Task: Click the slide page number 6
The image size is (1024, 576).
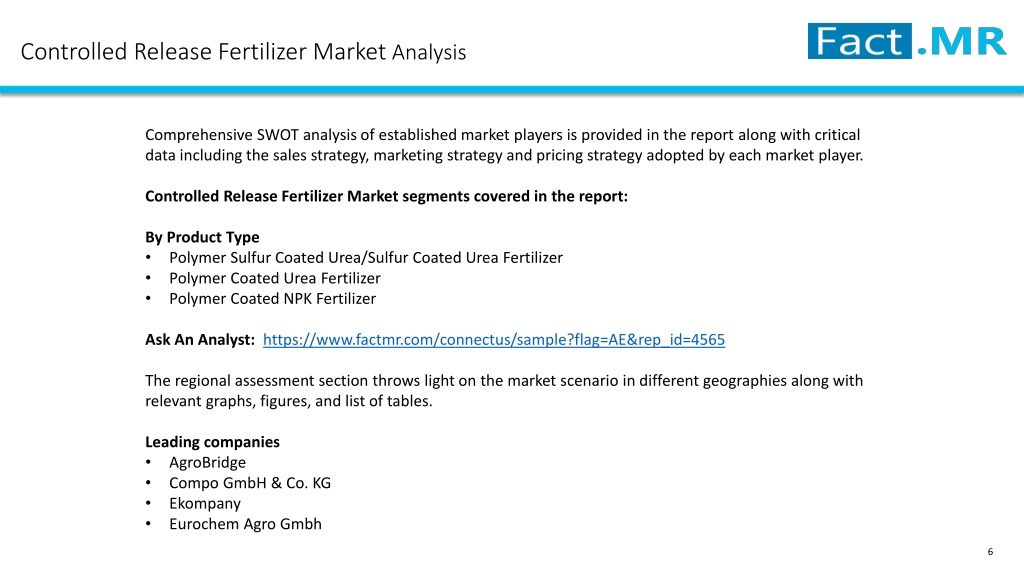Action: pyautogui.click(x=990, y=552)
